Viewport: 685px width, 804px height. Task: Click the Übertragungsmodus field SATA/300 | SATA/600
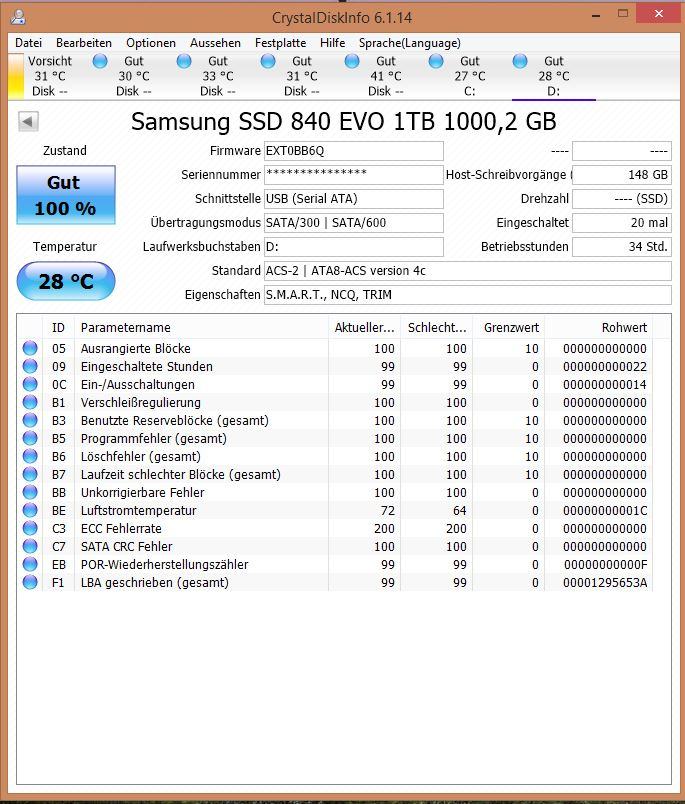click(353, 223)
